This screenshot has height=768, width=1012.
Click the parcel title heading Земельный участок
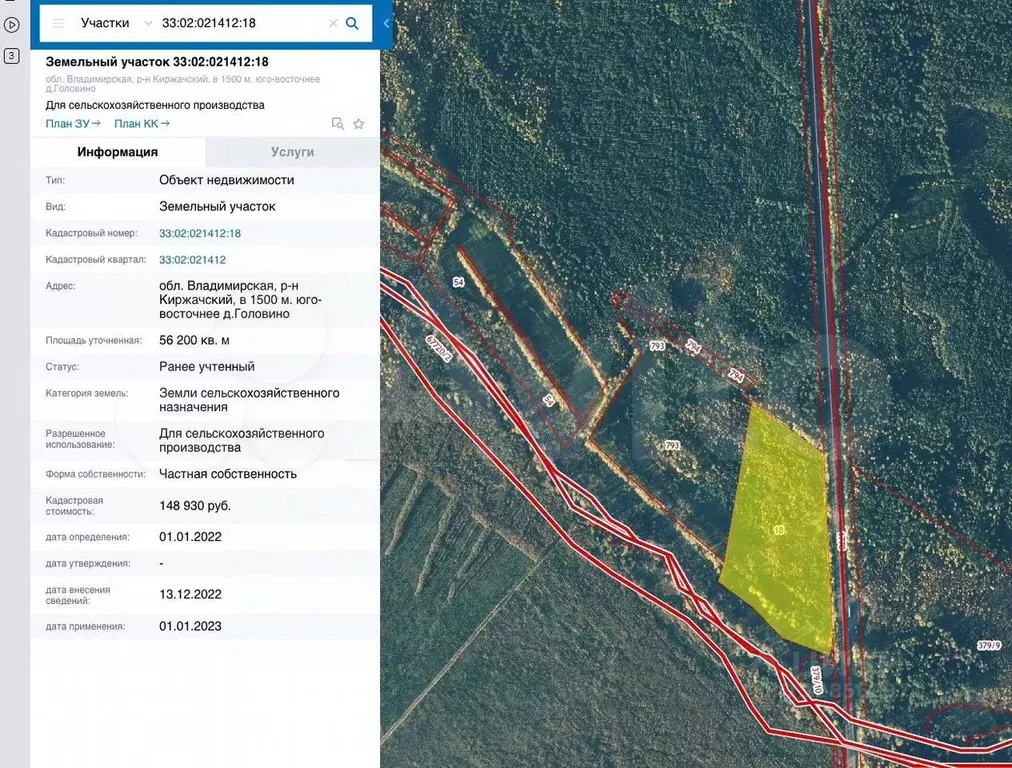coord(157,62)
